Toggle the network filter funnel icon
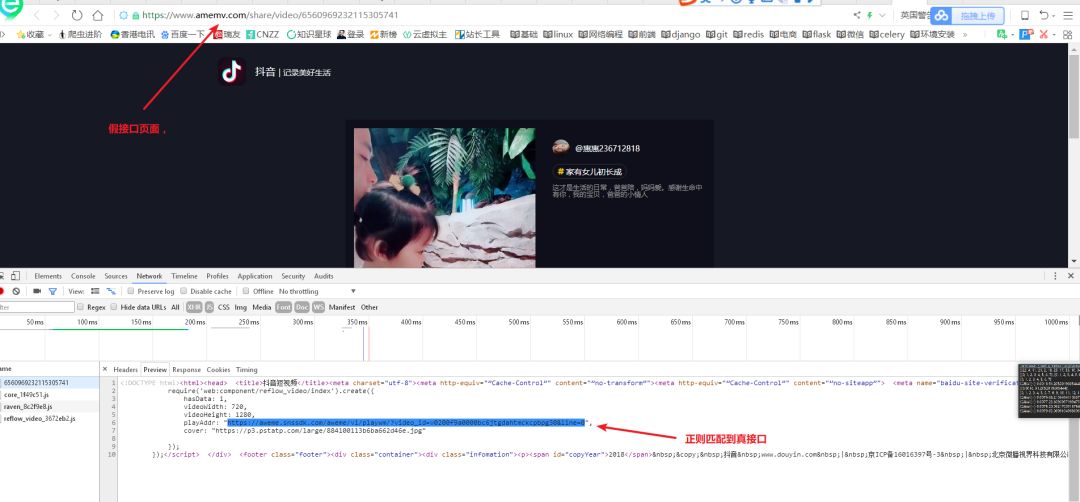This screenshot has width=1080, height=502. [x=52, y=291]
